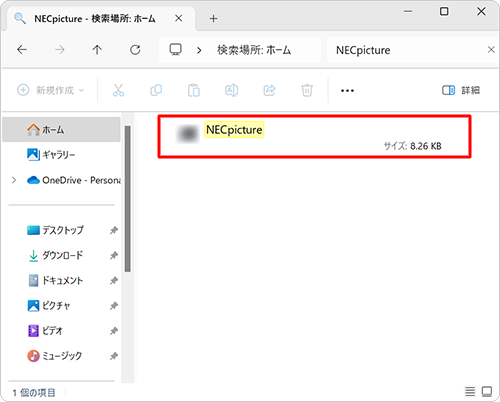500x402 pixels.
Task: Click the navigation pane scrollbar
Action: [127, 199]
